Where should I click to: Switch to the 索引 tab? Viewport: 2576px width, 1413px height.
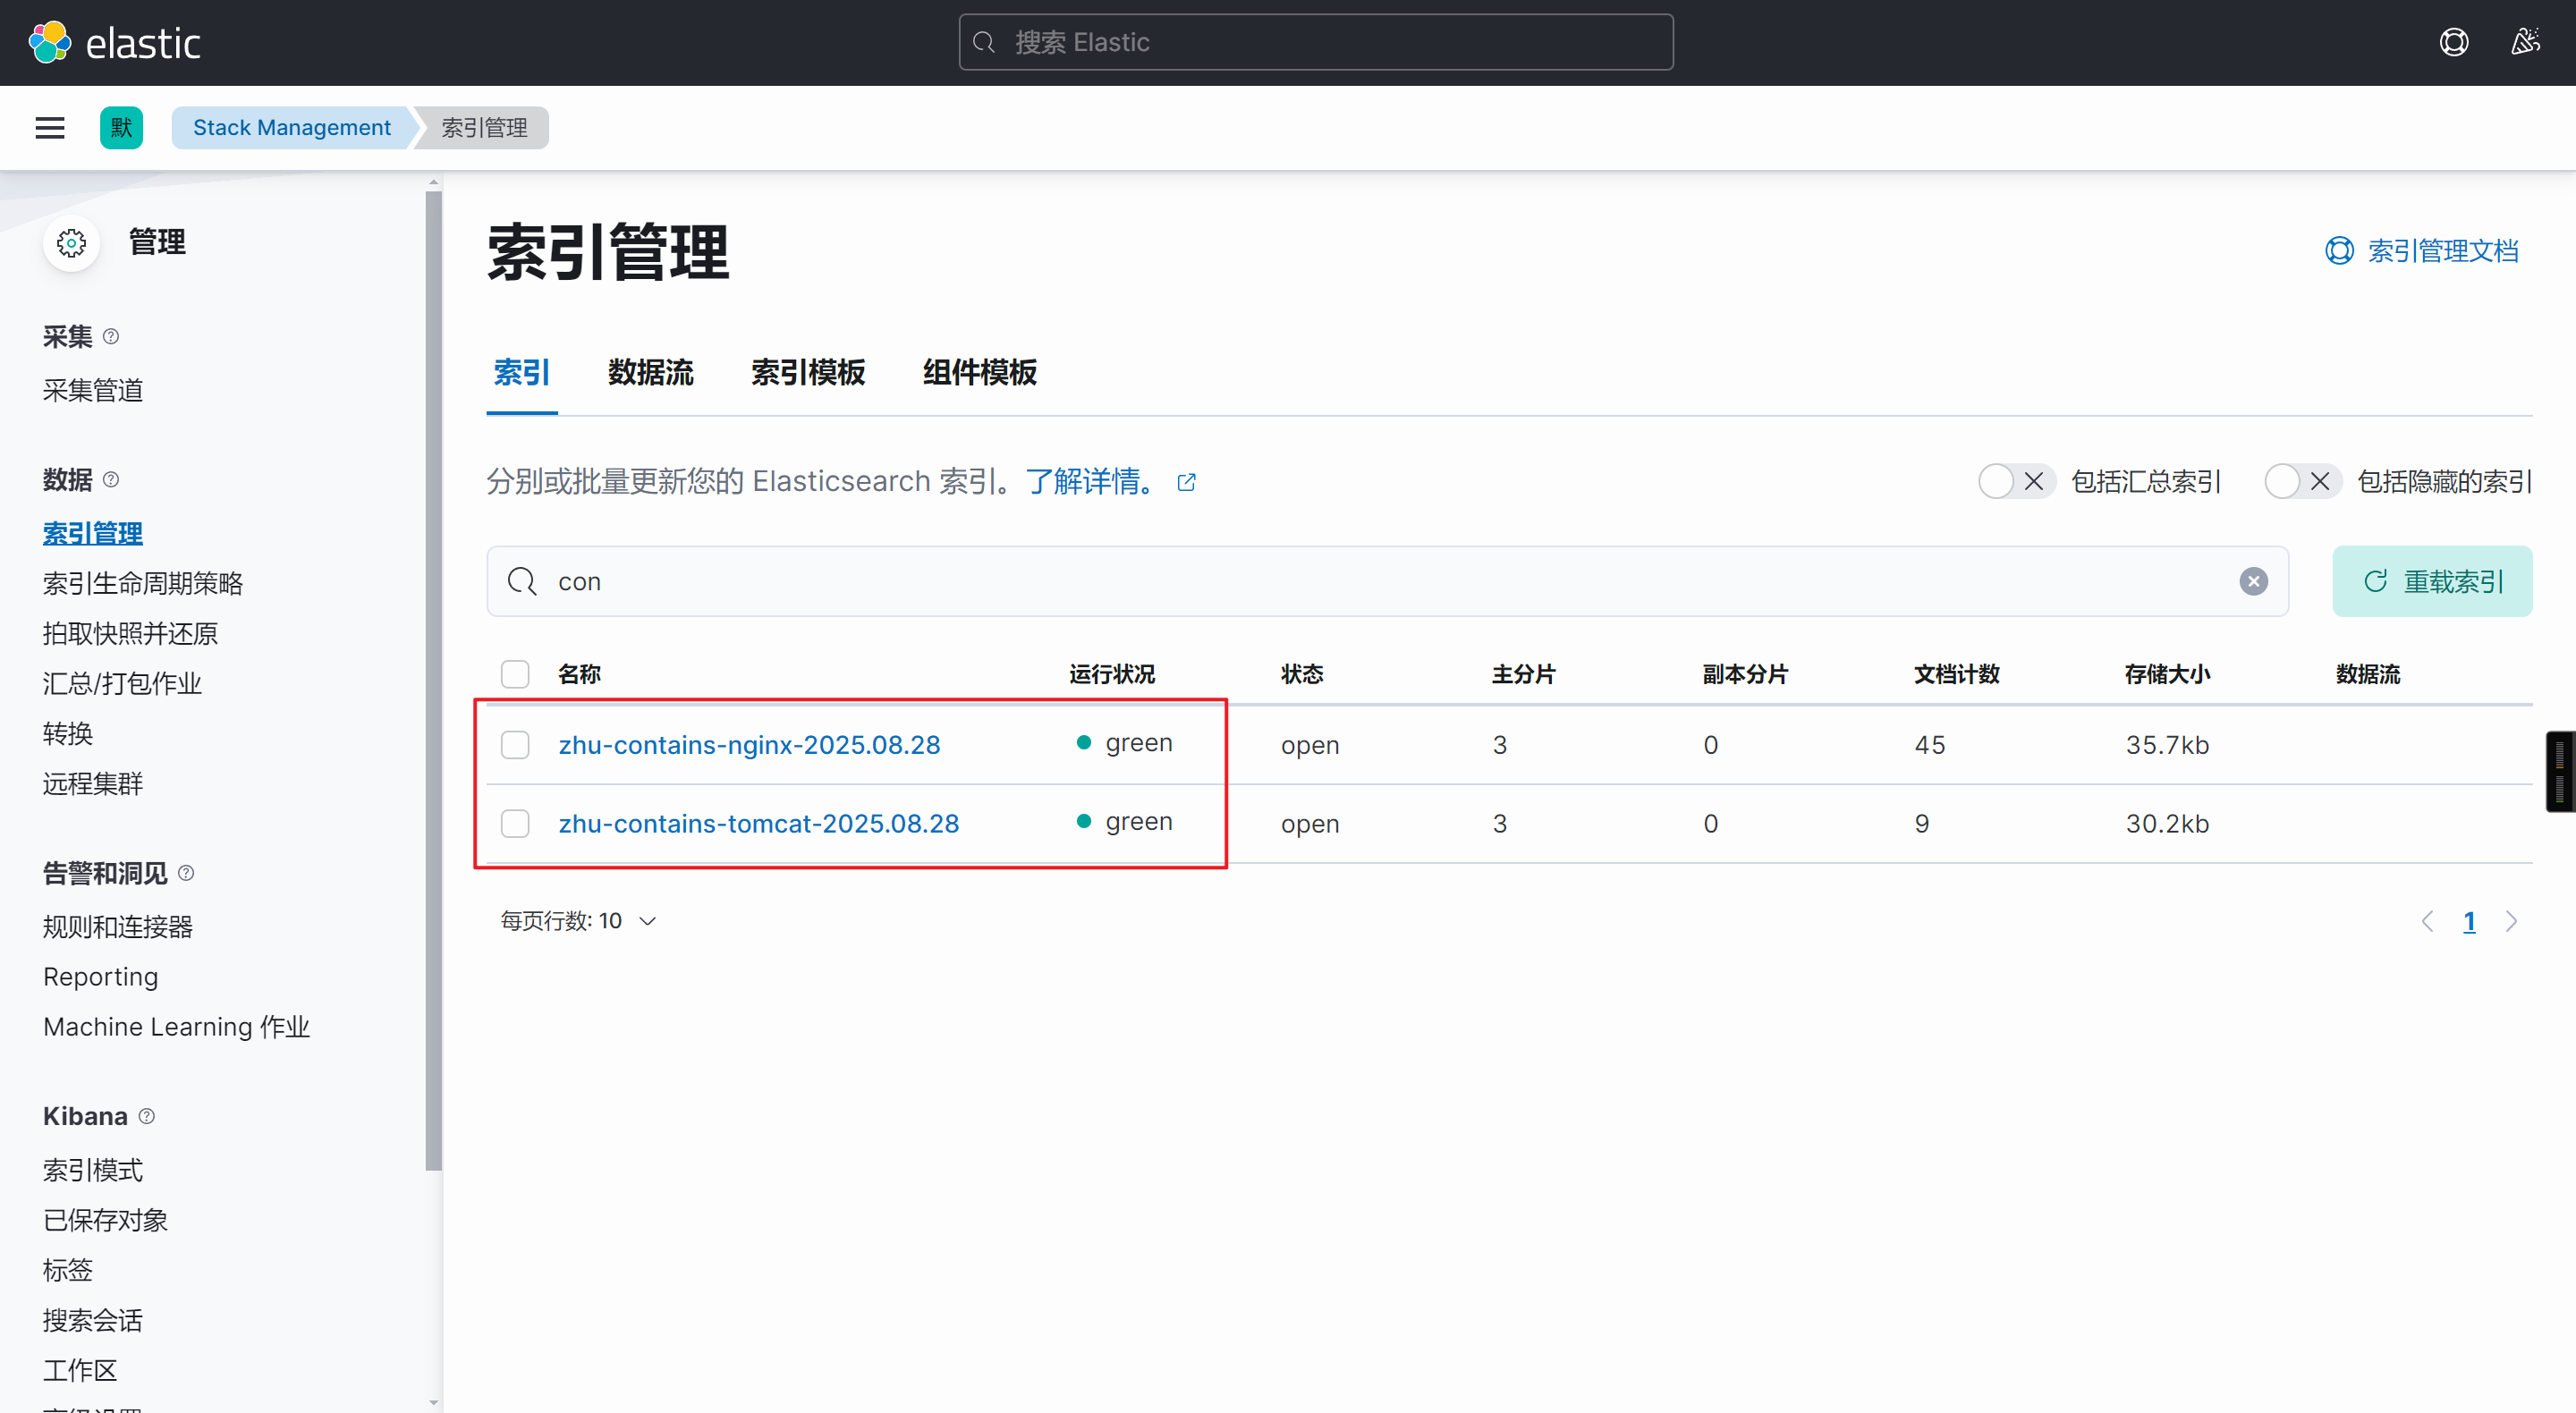(x=522, y=373)
